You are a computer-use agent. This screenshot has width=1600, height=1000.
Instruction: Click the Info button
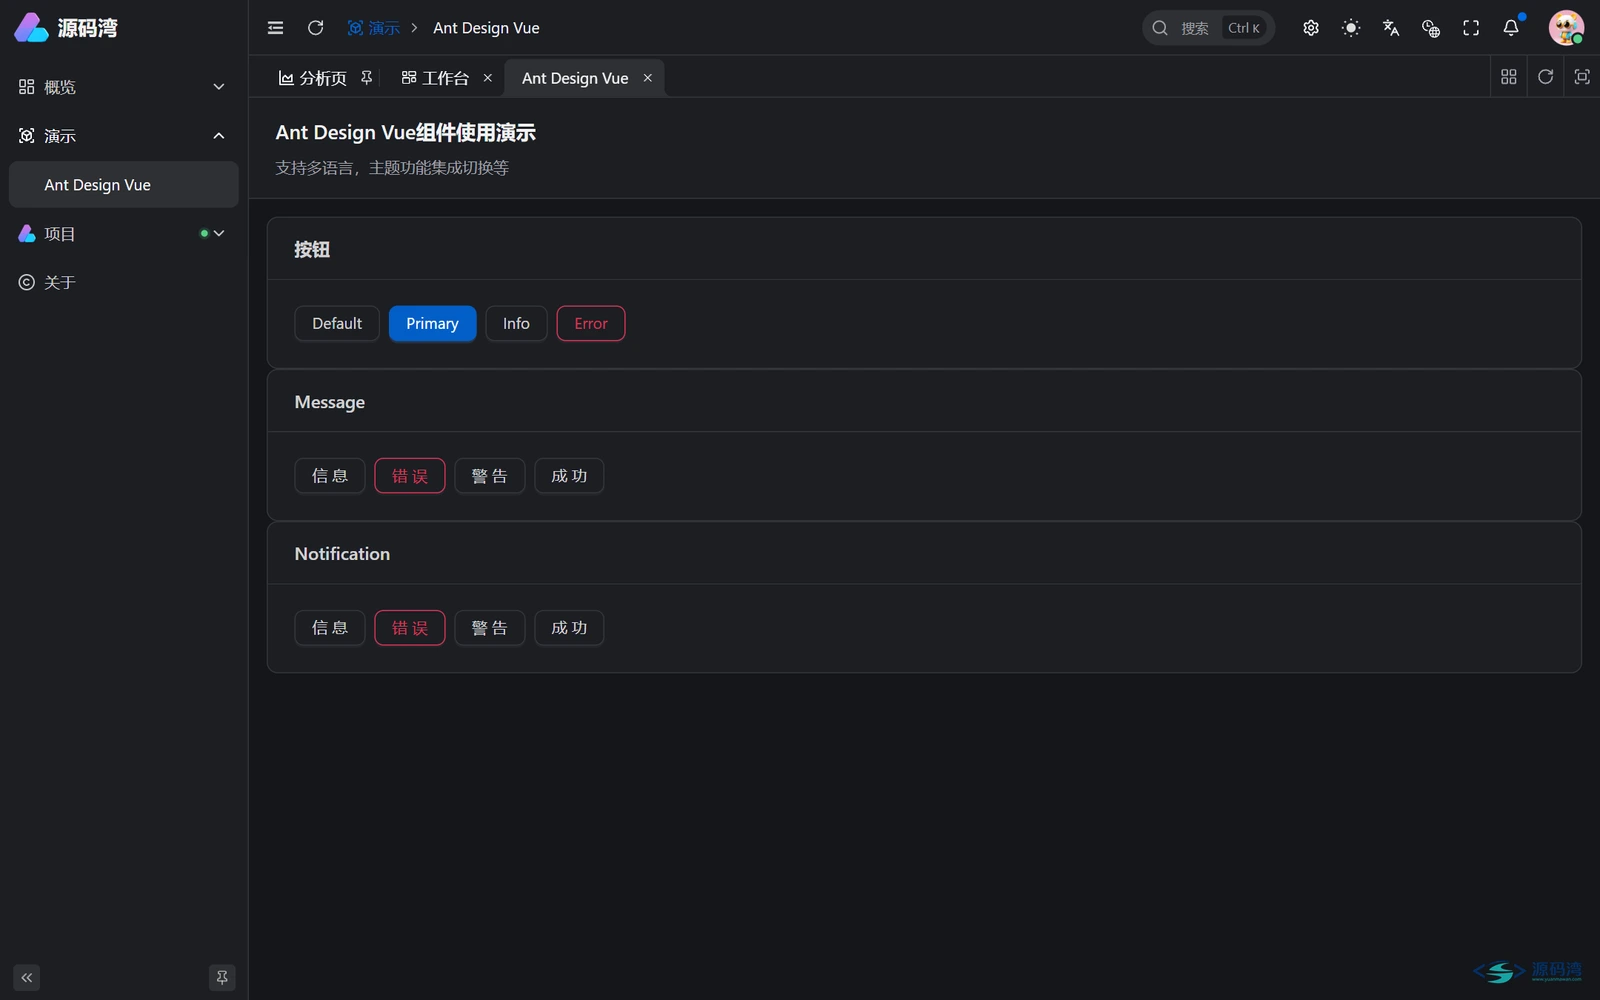[516, 324]
